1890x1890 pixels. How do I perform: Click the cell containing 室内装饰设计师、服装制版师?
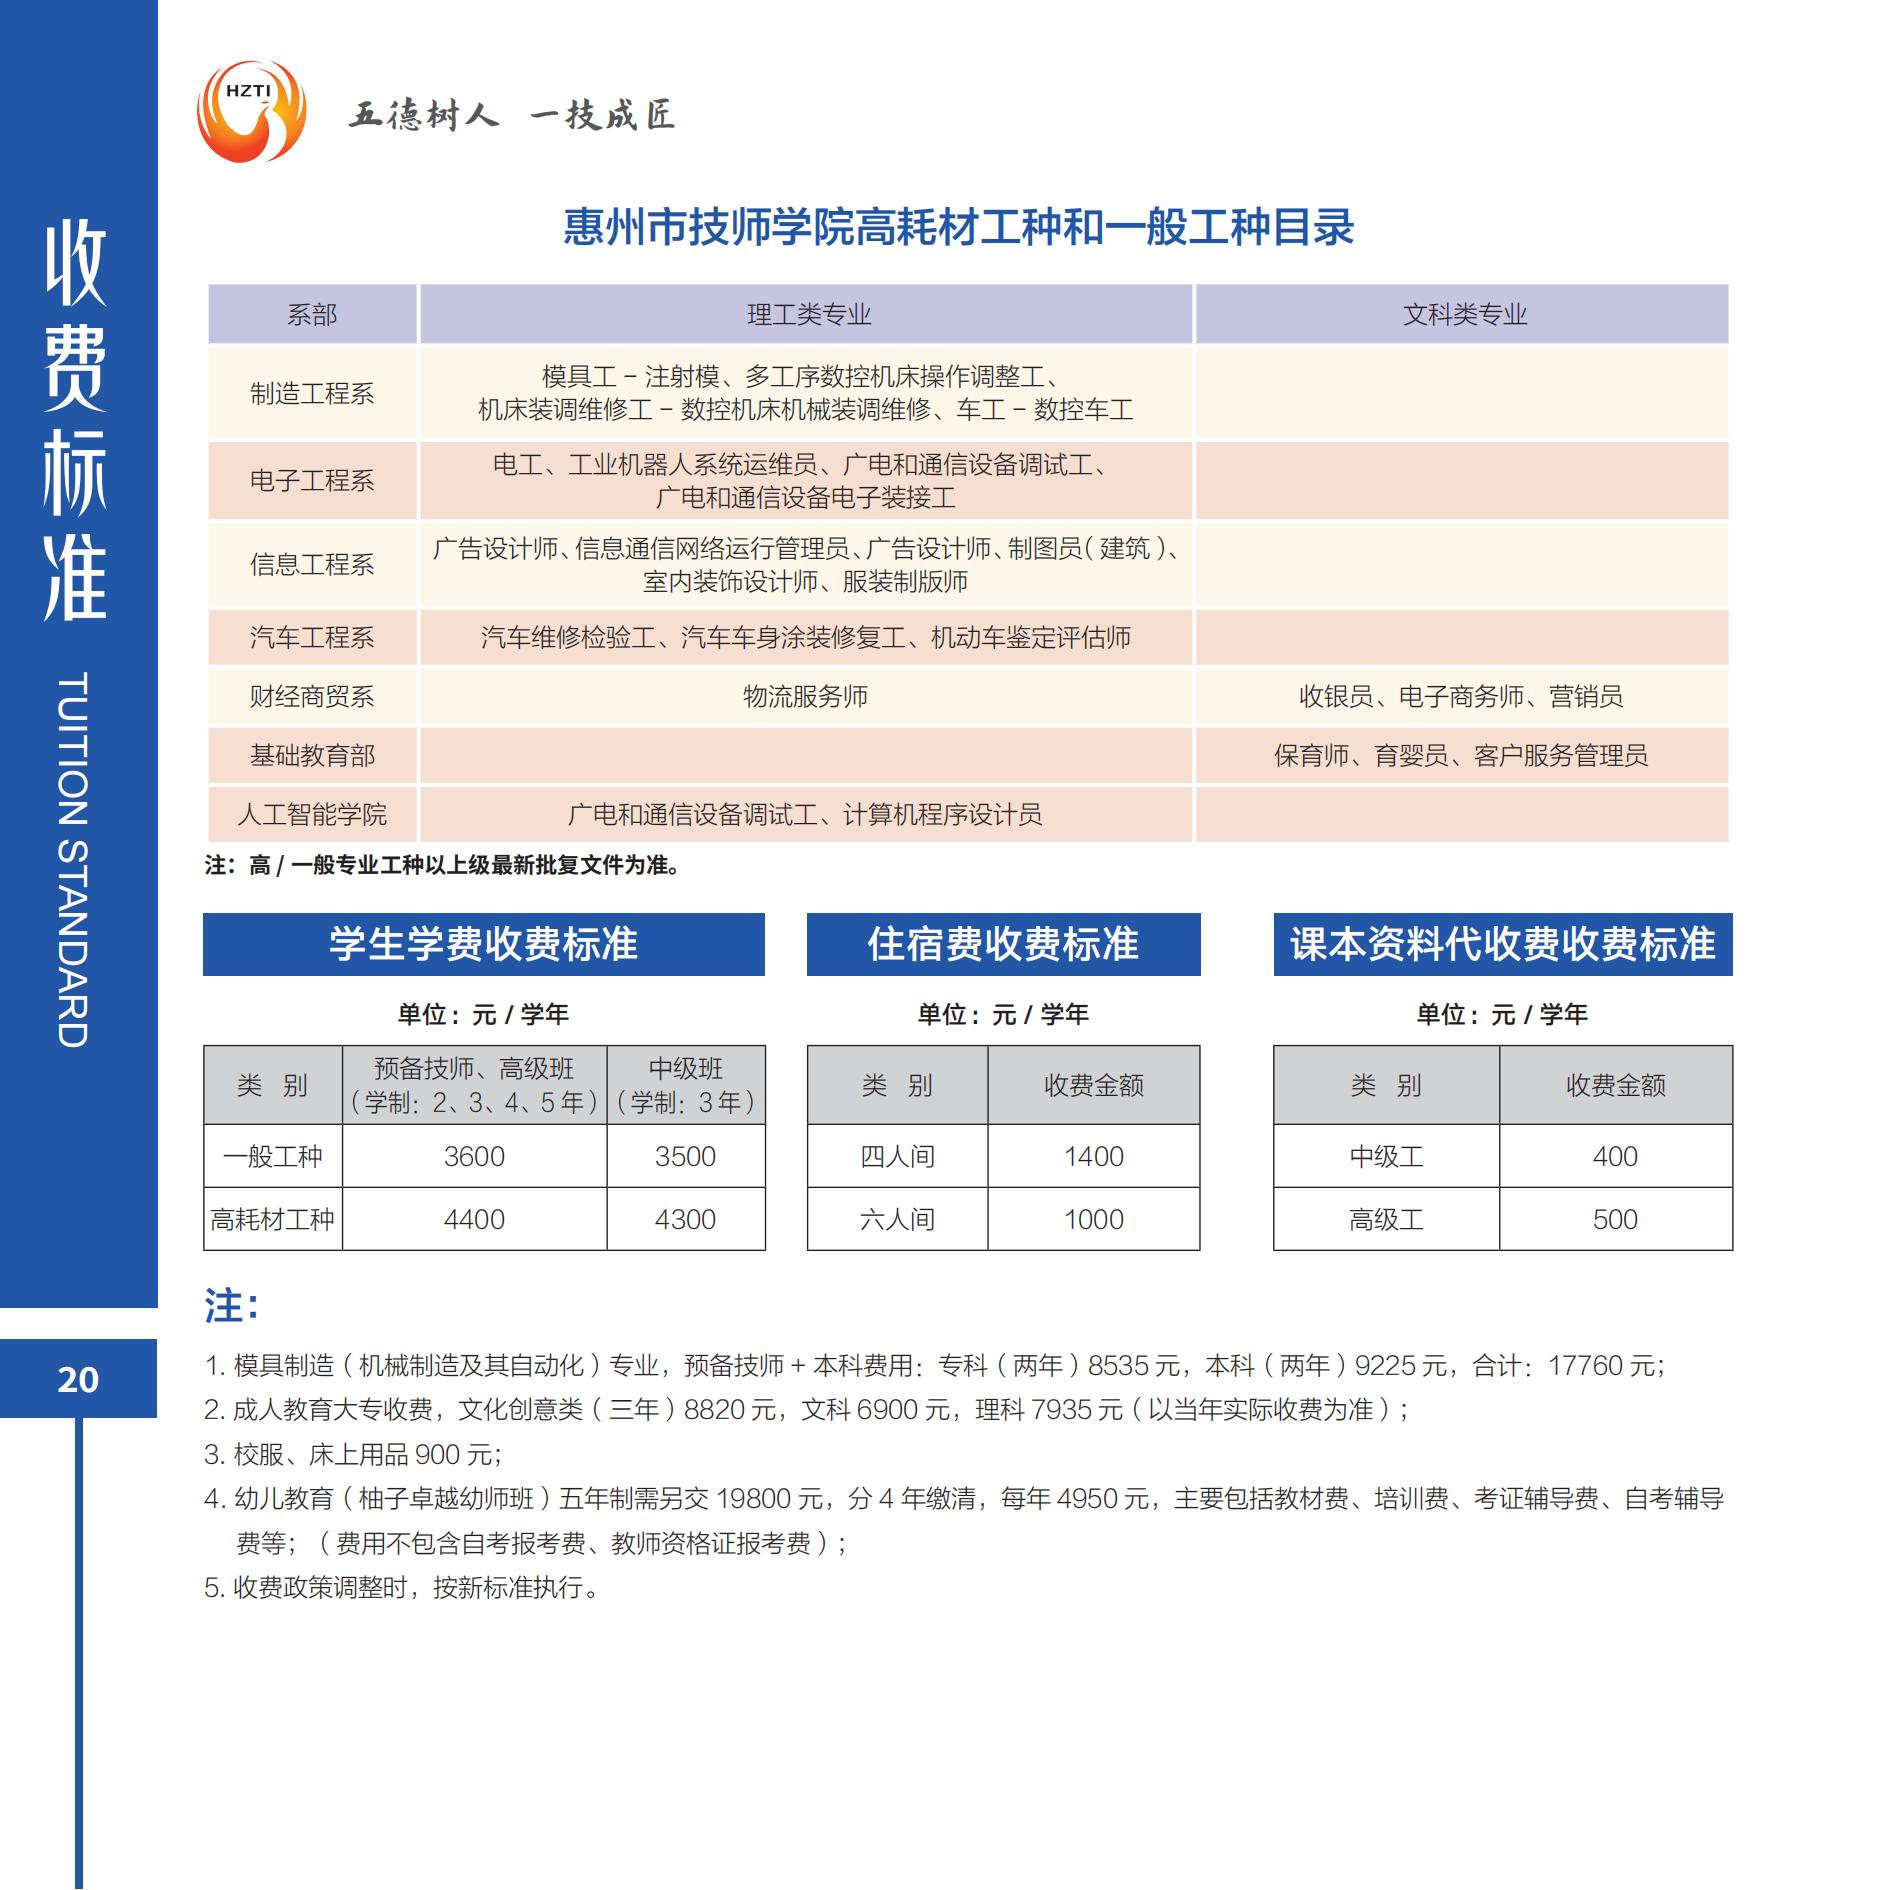[x=806, y=565]
